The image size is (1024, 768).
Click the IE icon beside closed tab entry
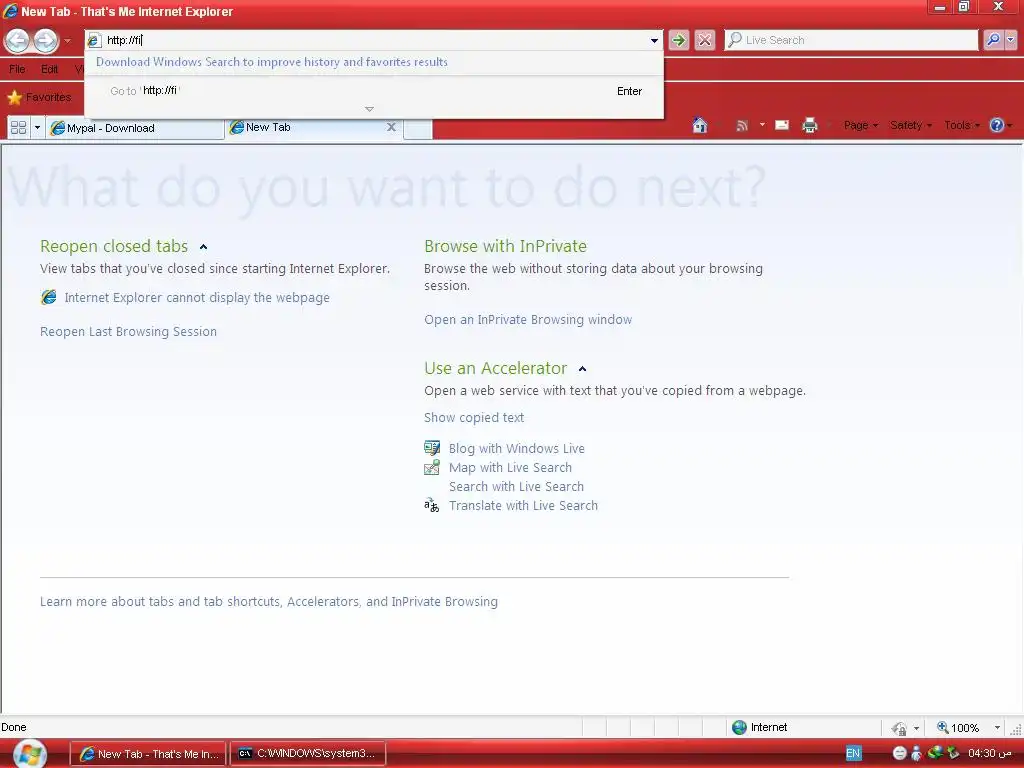tap(48, 298)
